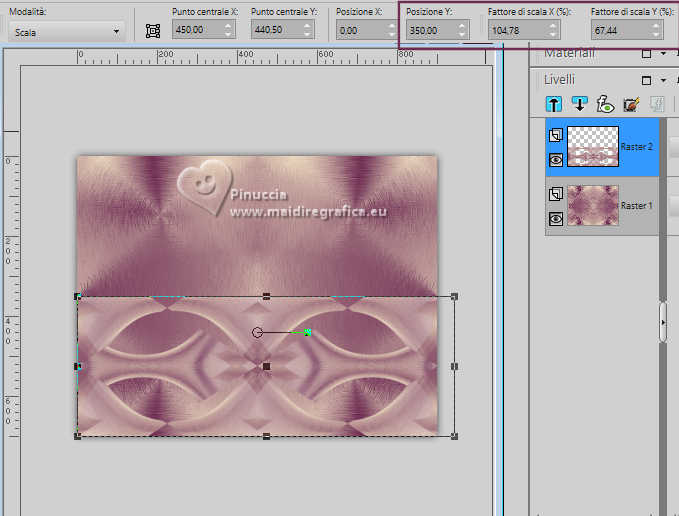Adjust the Fattore di scala Y spinner
The image size is (679, 516).
(656, 30)
